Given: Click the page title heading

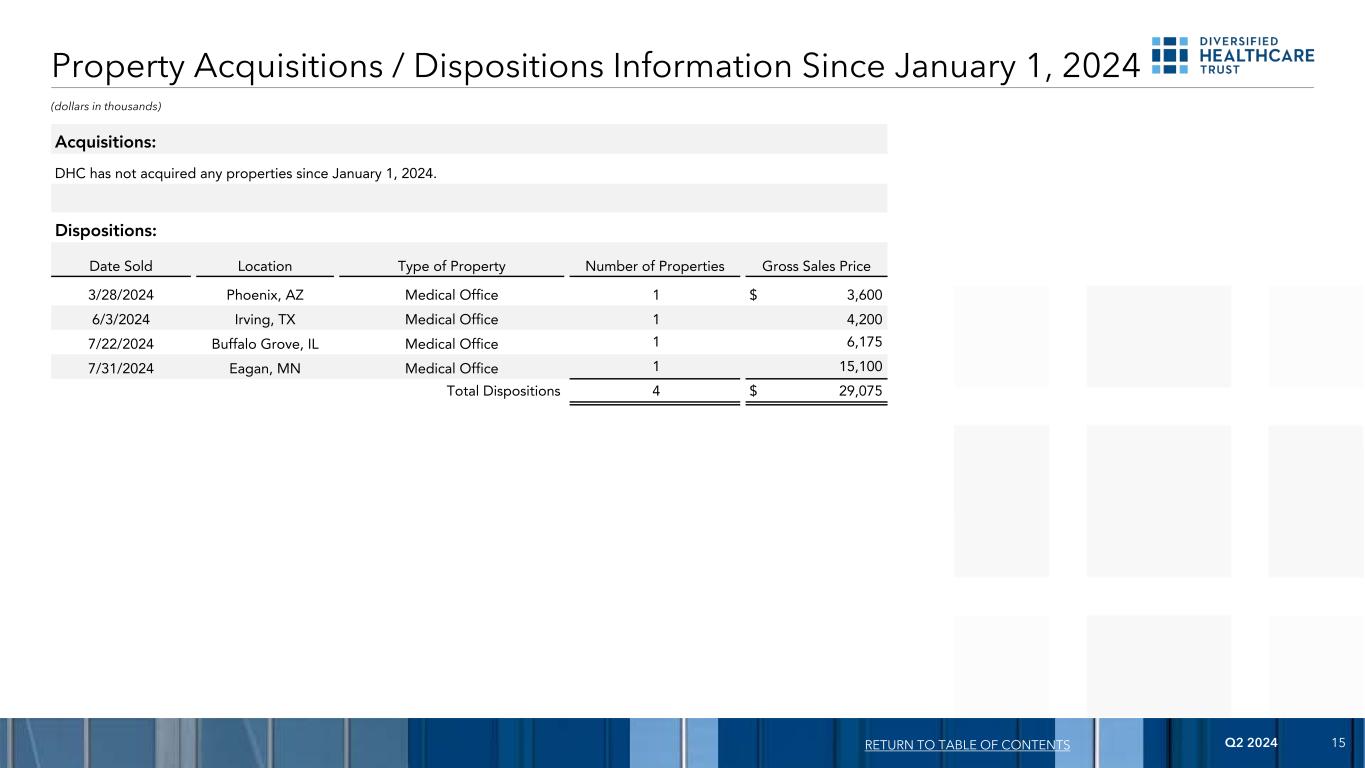Looking at the screenshot, I should click(595, 65).
